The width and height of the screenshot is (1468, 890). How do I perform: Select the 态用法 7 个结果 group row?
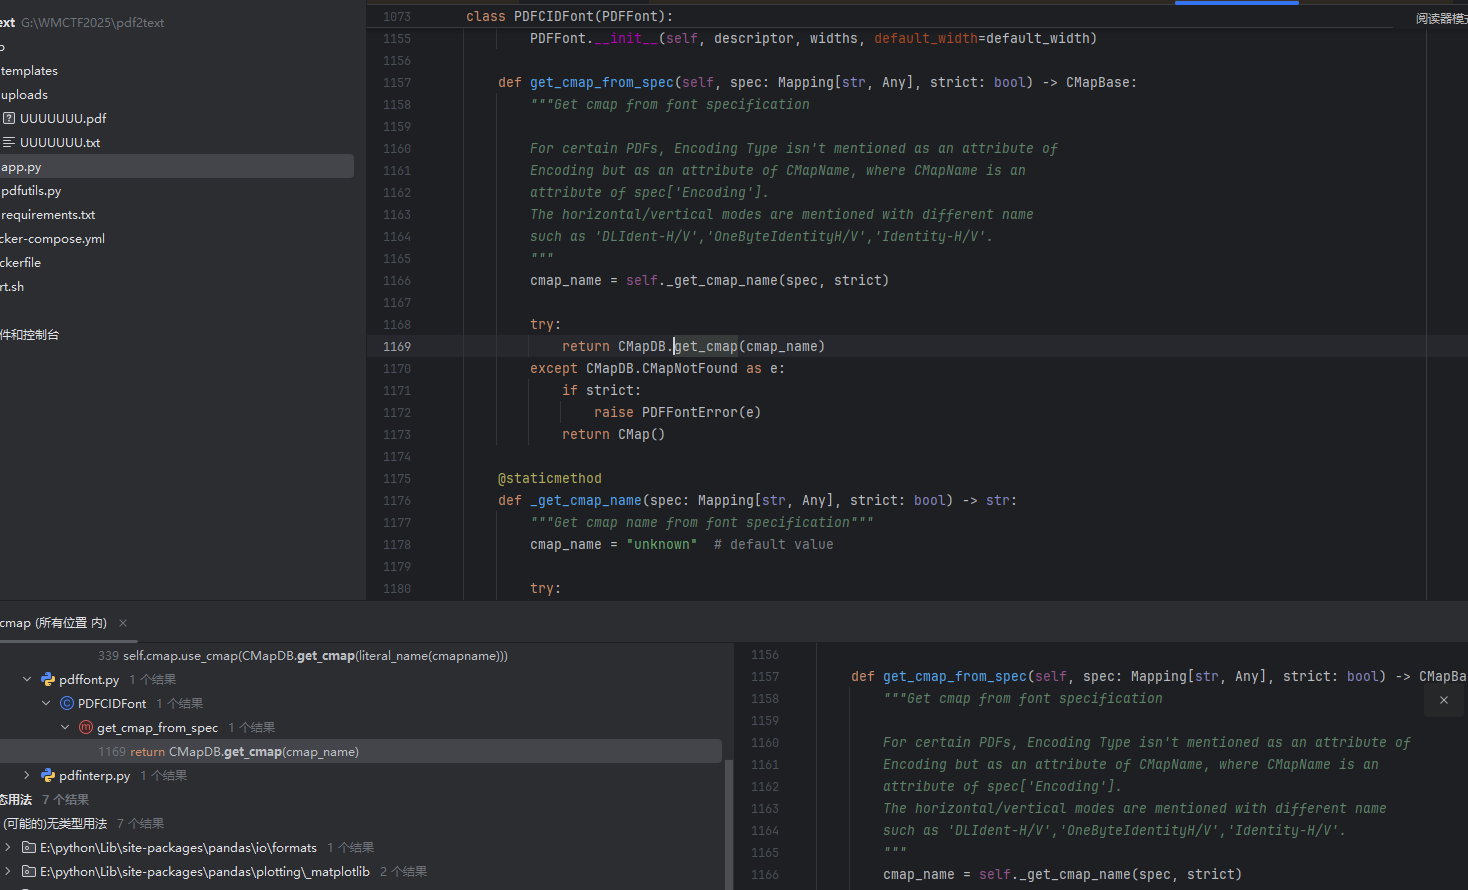[x=44, y=799]
